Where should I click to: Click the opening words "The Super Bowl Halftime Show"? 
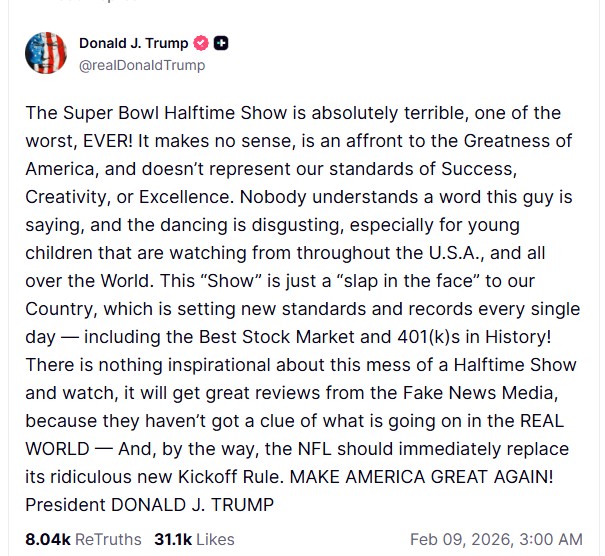tap(140, 113)
